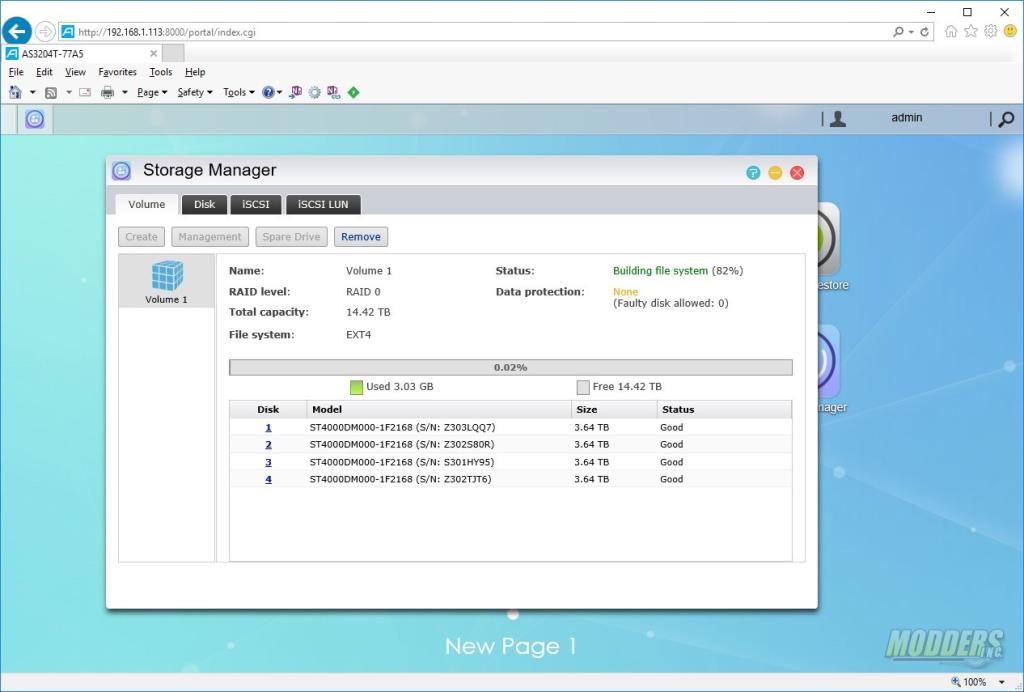Click the Storage Manager help icon

(753, 173)
